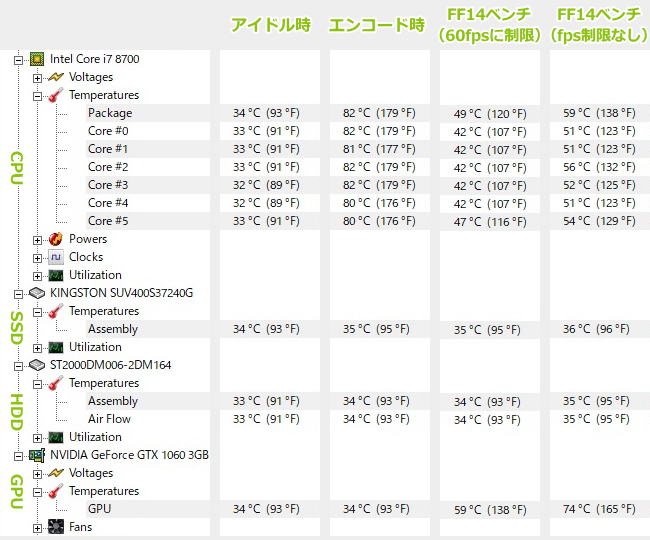Screen dimensions: 650x540
Task: Select the Core #1 row
Action: point(148,149)
